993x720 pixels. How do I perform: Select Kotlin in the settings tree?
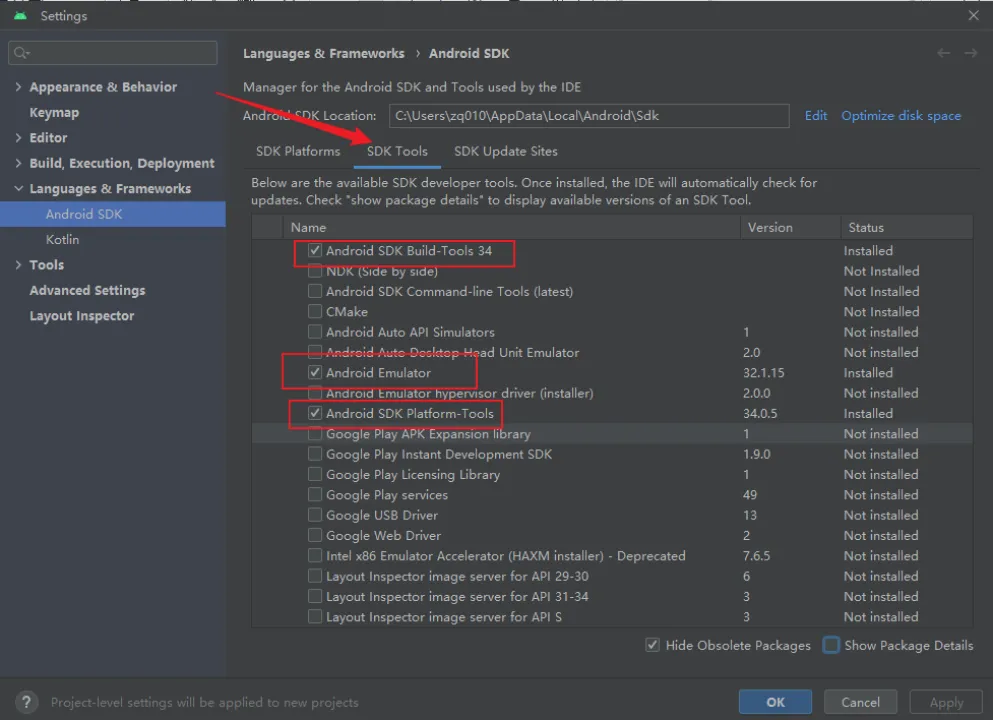(62, 240)
